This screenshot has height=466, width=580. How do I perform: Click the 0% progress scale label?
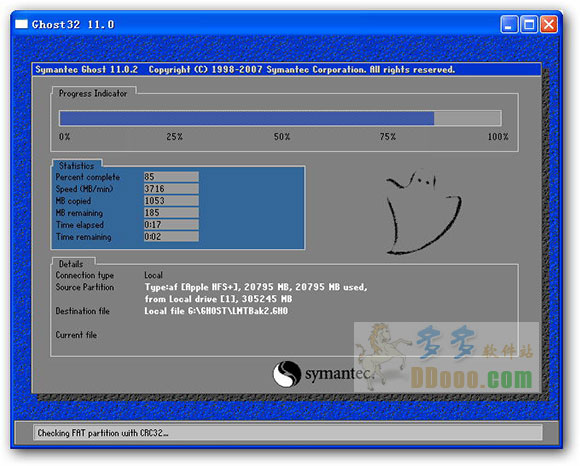pyautogui.click(x=64, y=137)
